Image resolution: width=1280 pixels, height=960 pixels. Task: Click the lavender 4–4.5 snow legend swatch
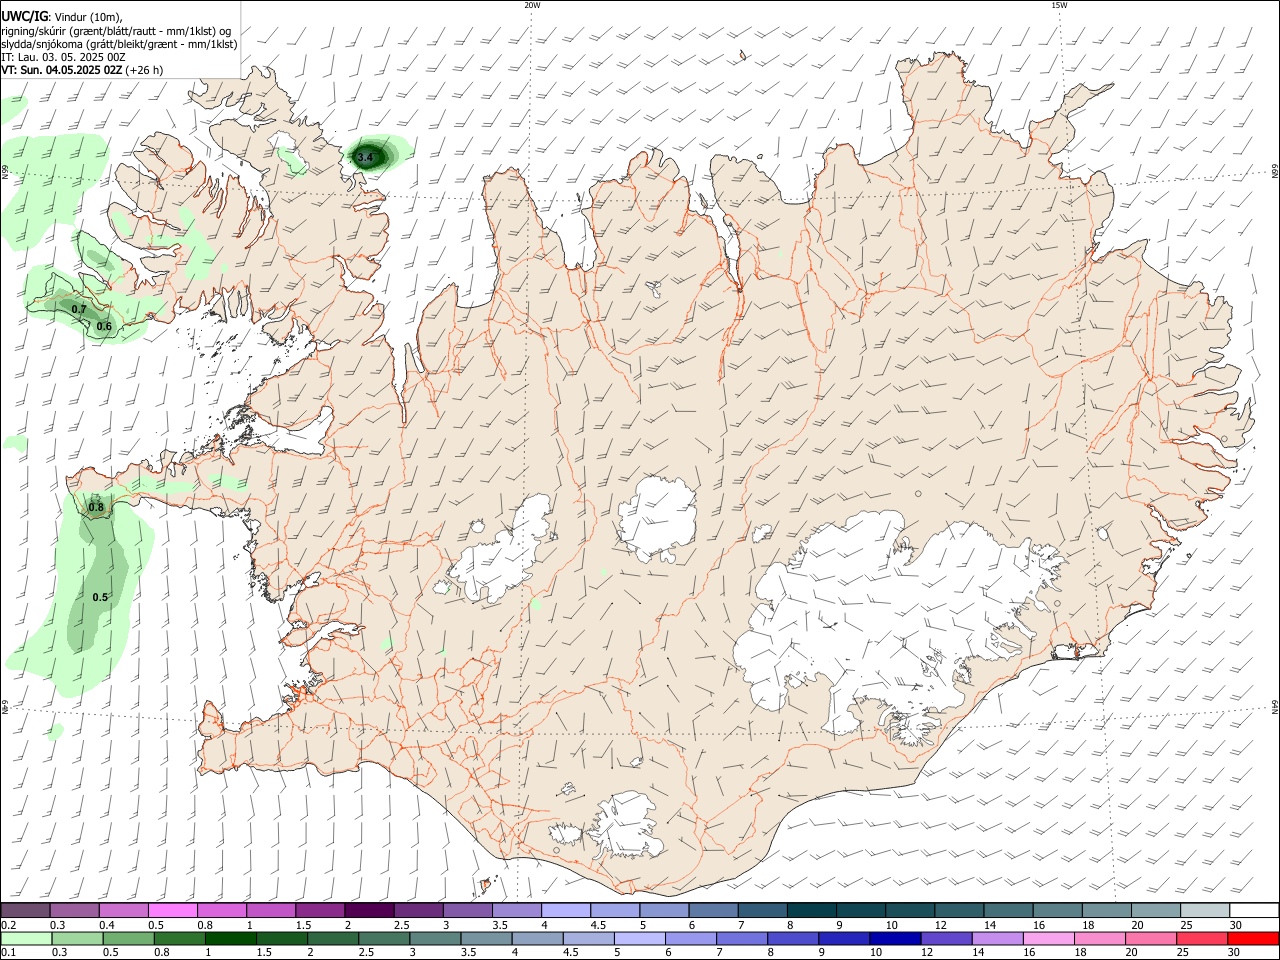565,910
